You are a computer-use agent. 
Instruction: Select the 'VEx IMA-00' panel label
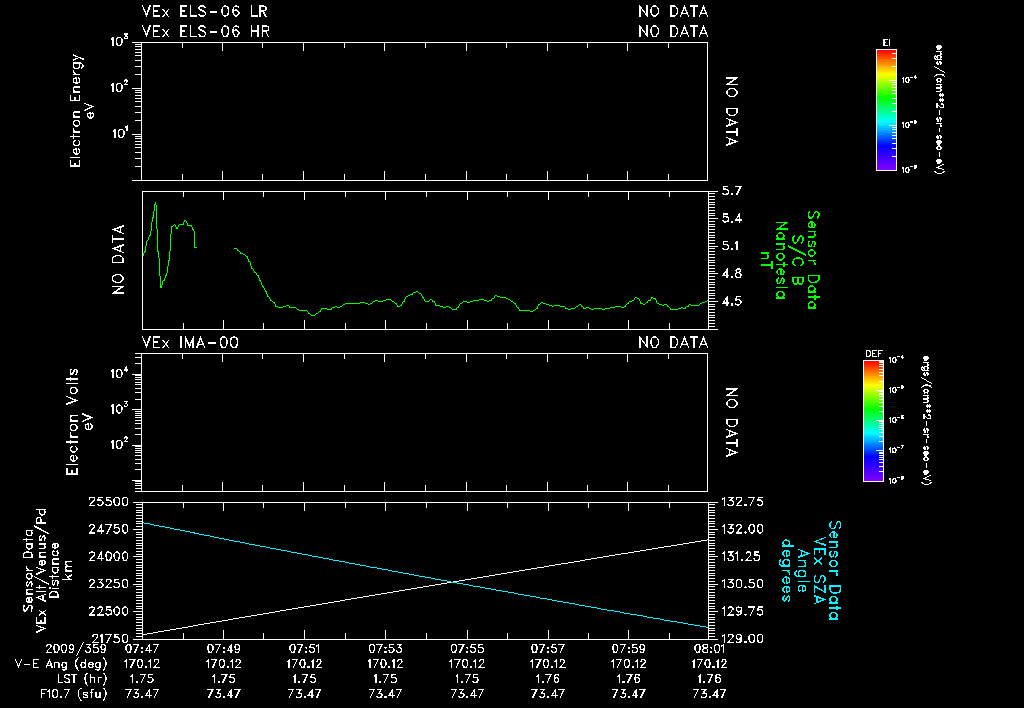point(190,343)
